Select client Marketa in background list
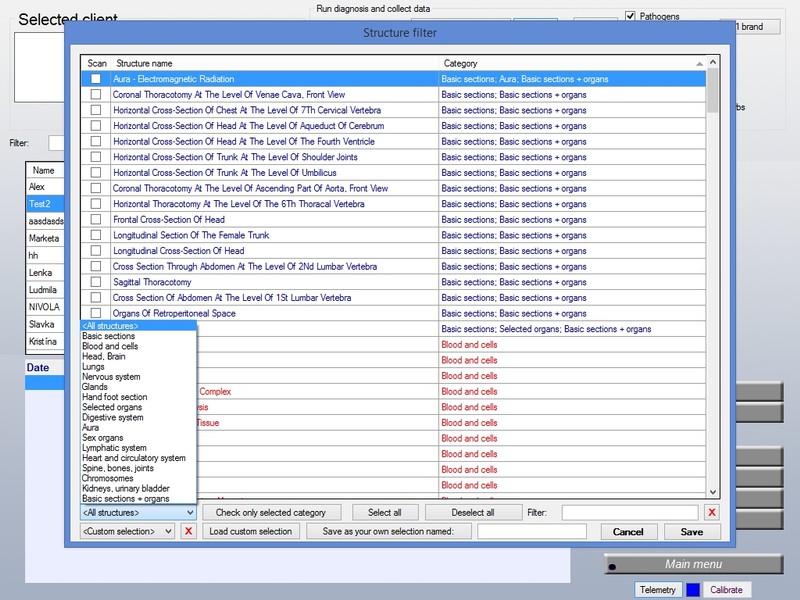This screenshot has height=600, width=800. tap(44, 238)
